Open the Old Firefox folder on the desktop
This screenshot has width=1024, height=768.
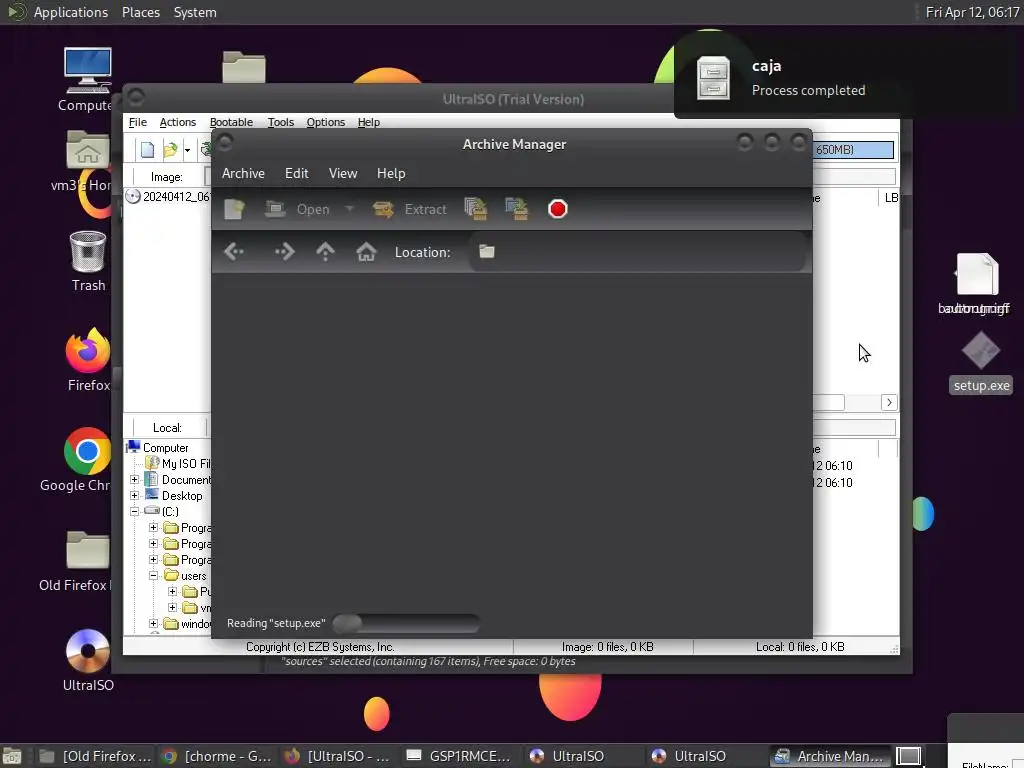[x=78, y=560]
